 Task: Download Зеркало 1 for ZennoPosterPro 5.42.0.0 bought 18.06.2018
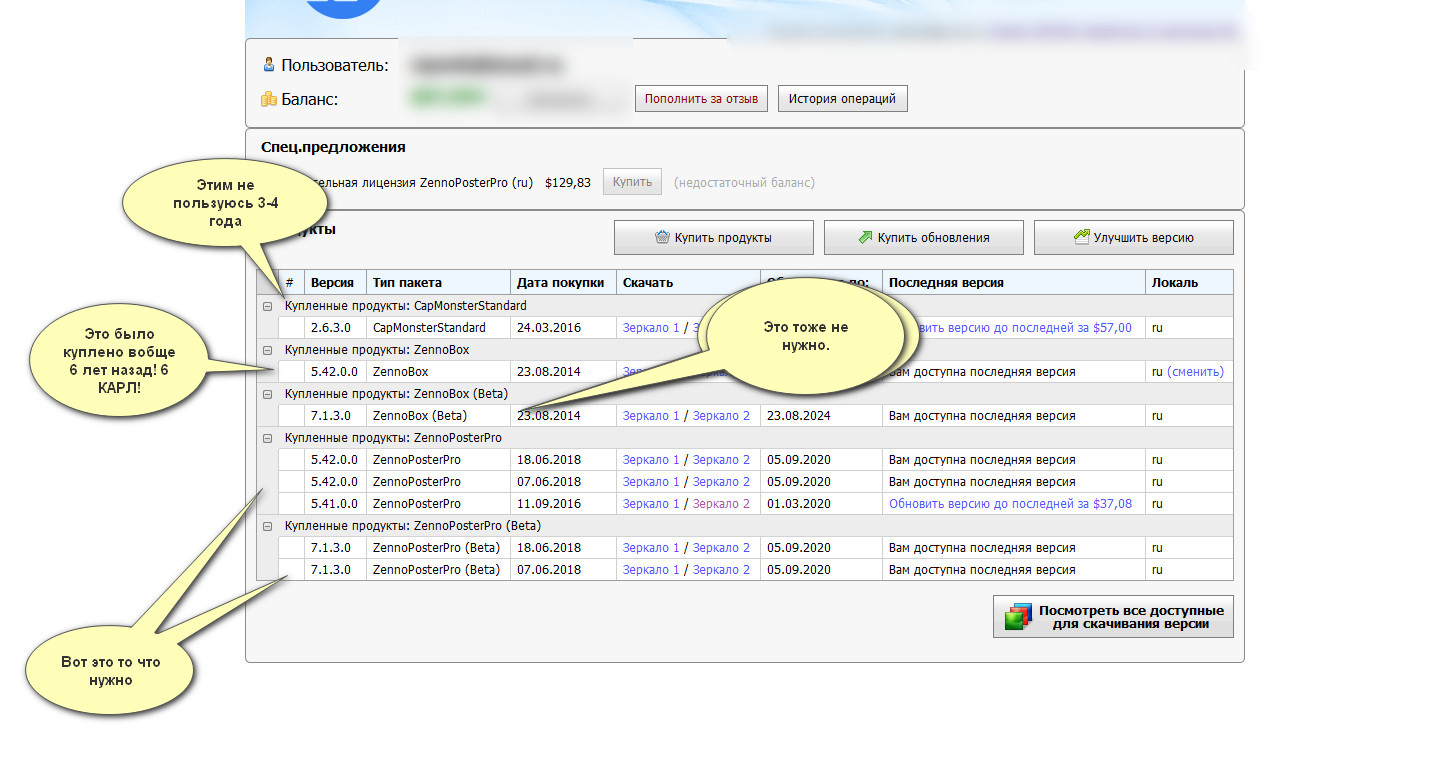651,460
